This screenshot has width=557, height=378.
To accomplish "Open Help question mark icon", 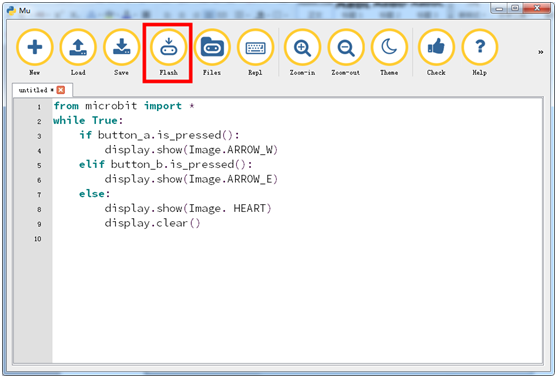I will click(480, 47).
